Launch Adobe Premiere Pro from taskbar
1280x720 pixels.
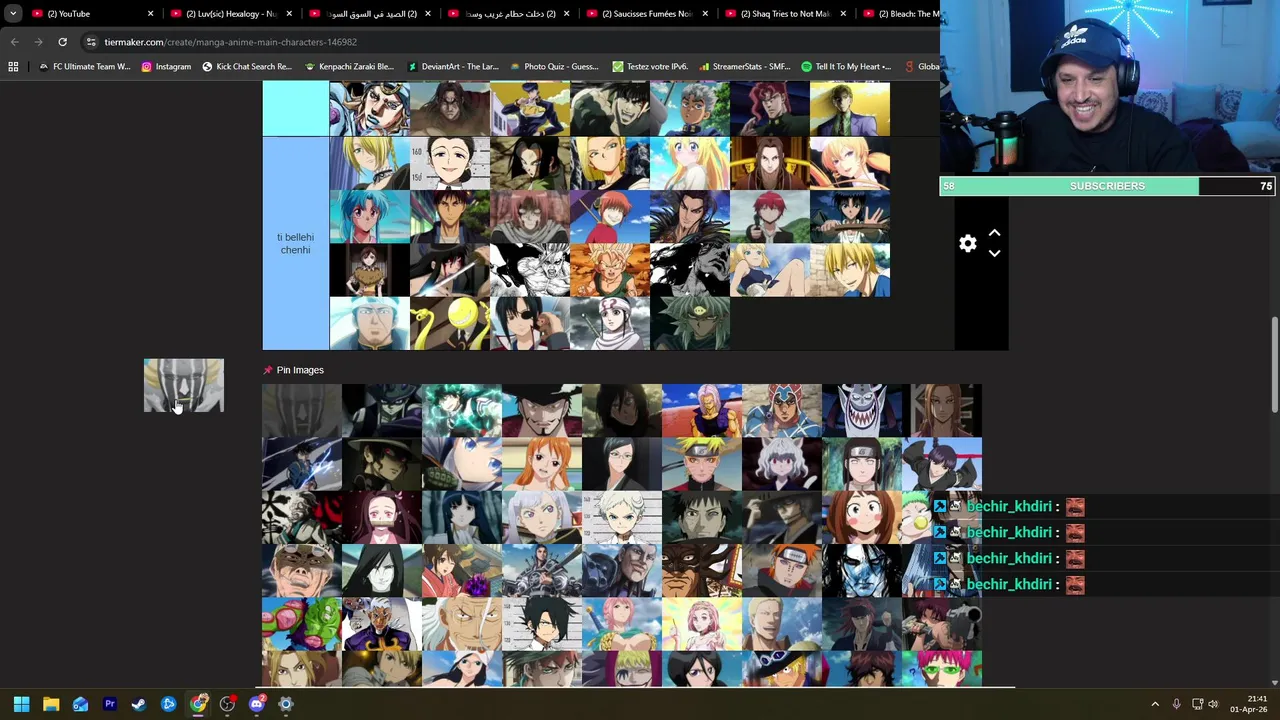(x=110, y=704)
